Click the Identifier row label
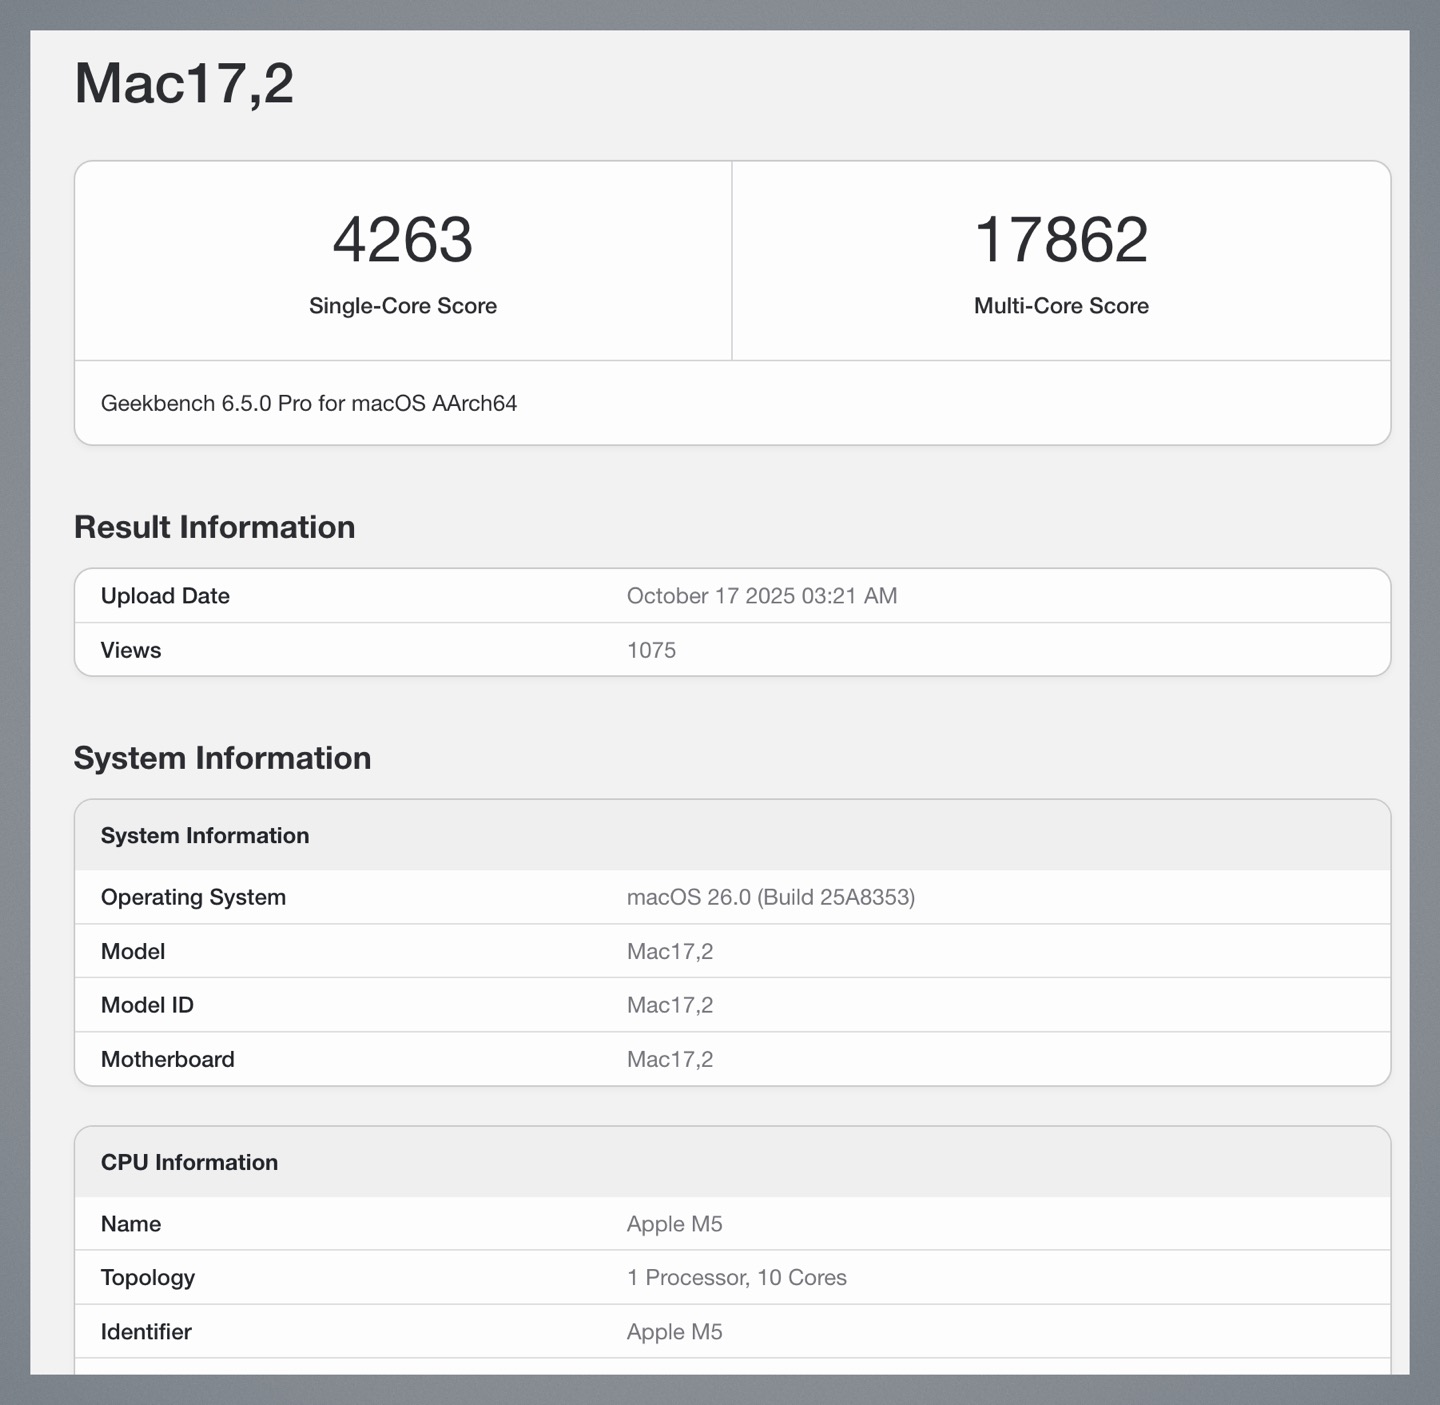1440x1405 pixels. 146,1332
